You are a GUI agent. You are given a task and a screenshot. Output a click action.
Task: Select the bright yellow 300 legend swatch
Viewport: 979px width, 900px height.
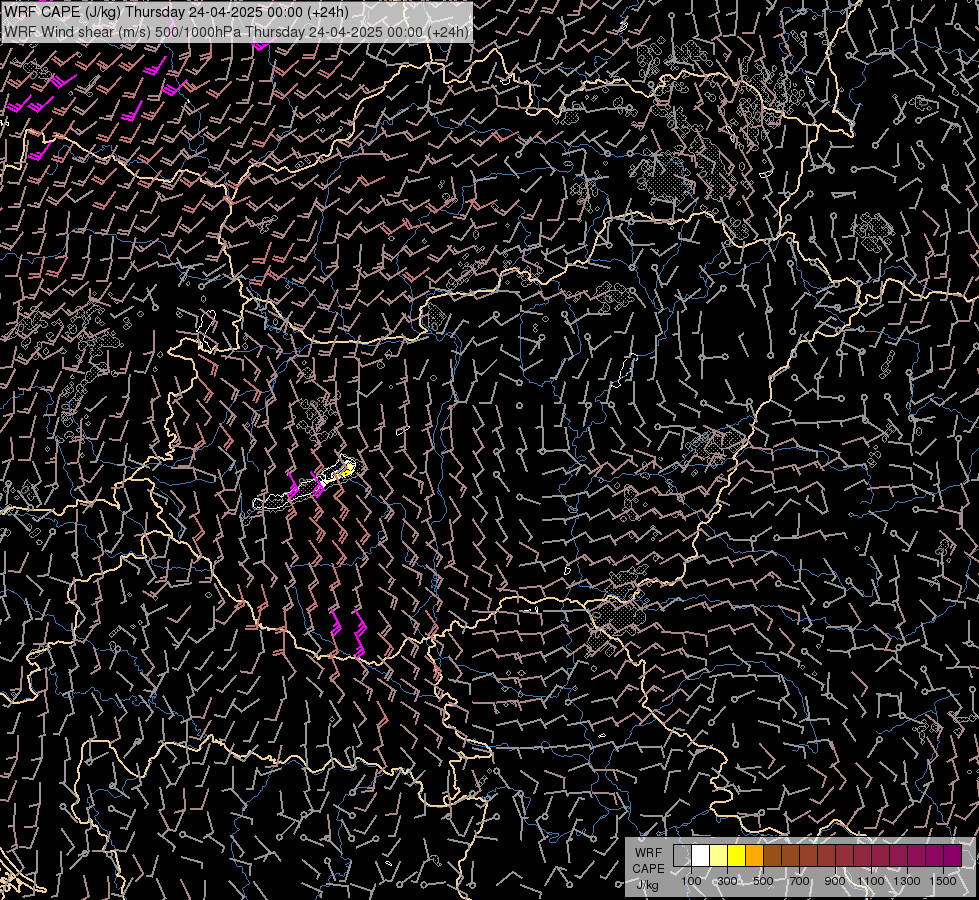tap(737, 855)
